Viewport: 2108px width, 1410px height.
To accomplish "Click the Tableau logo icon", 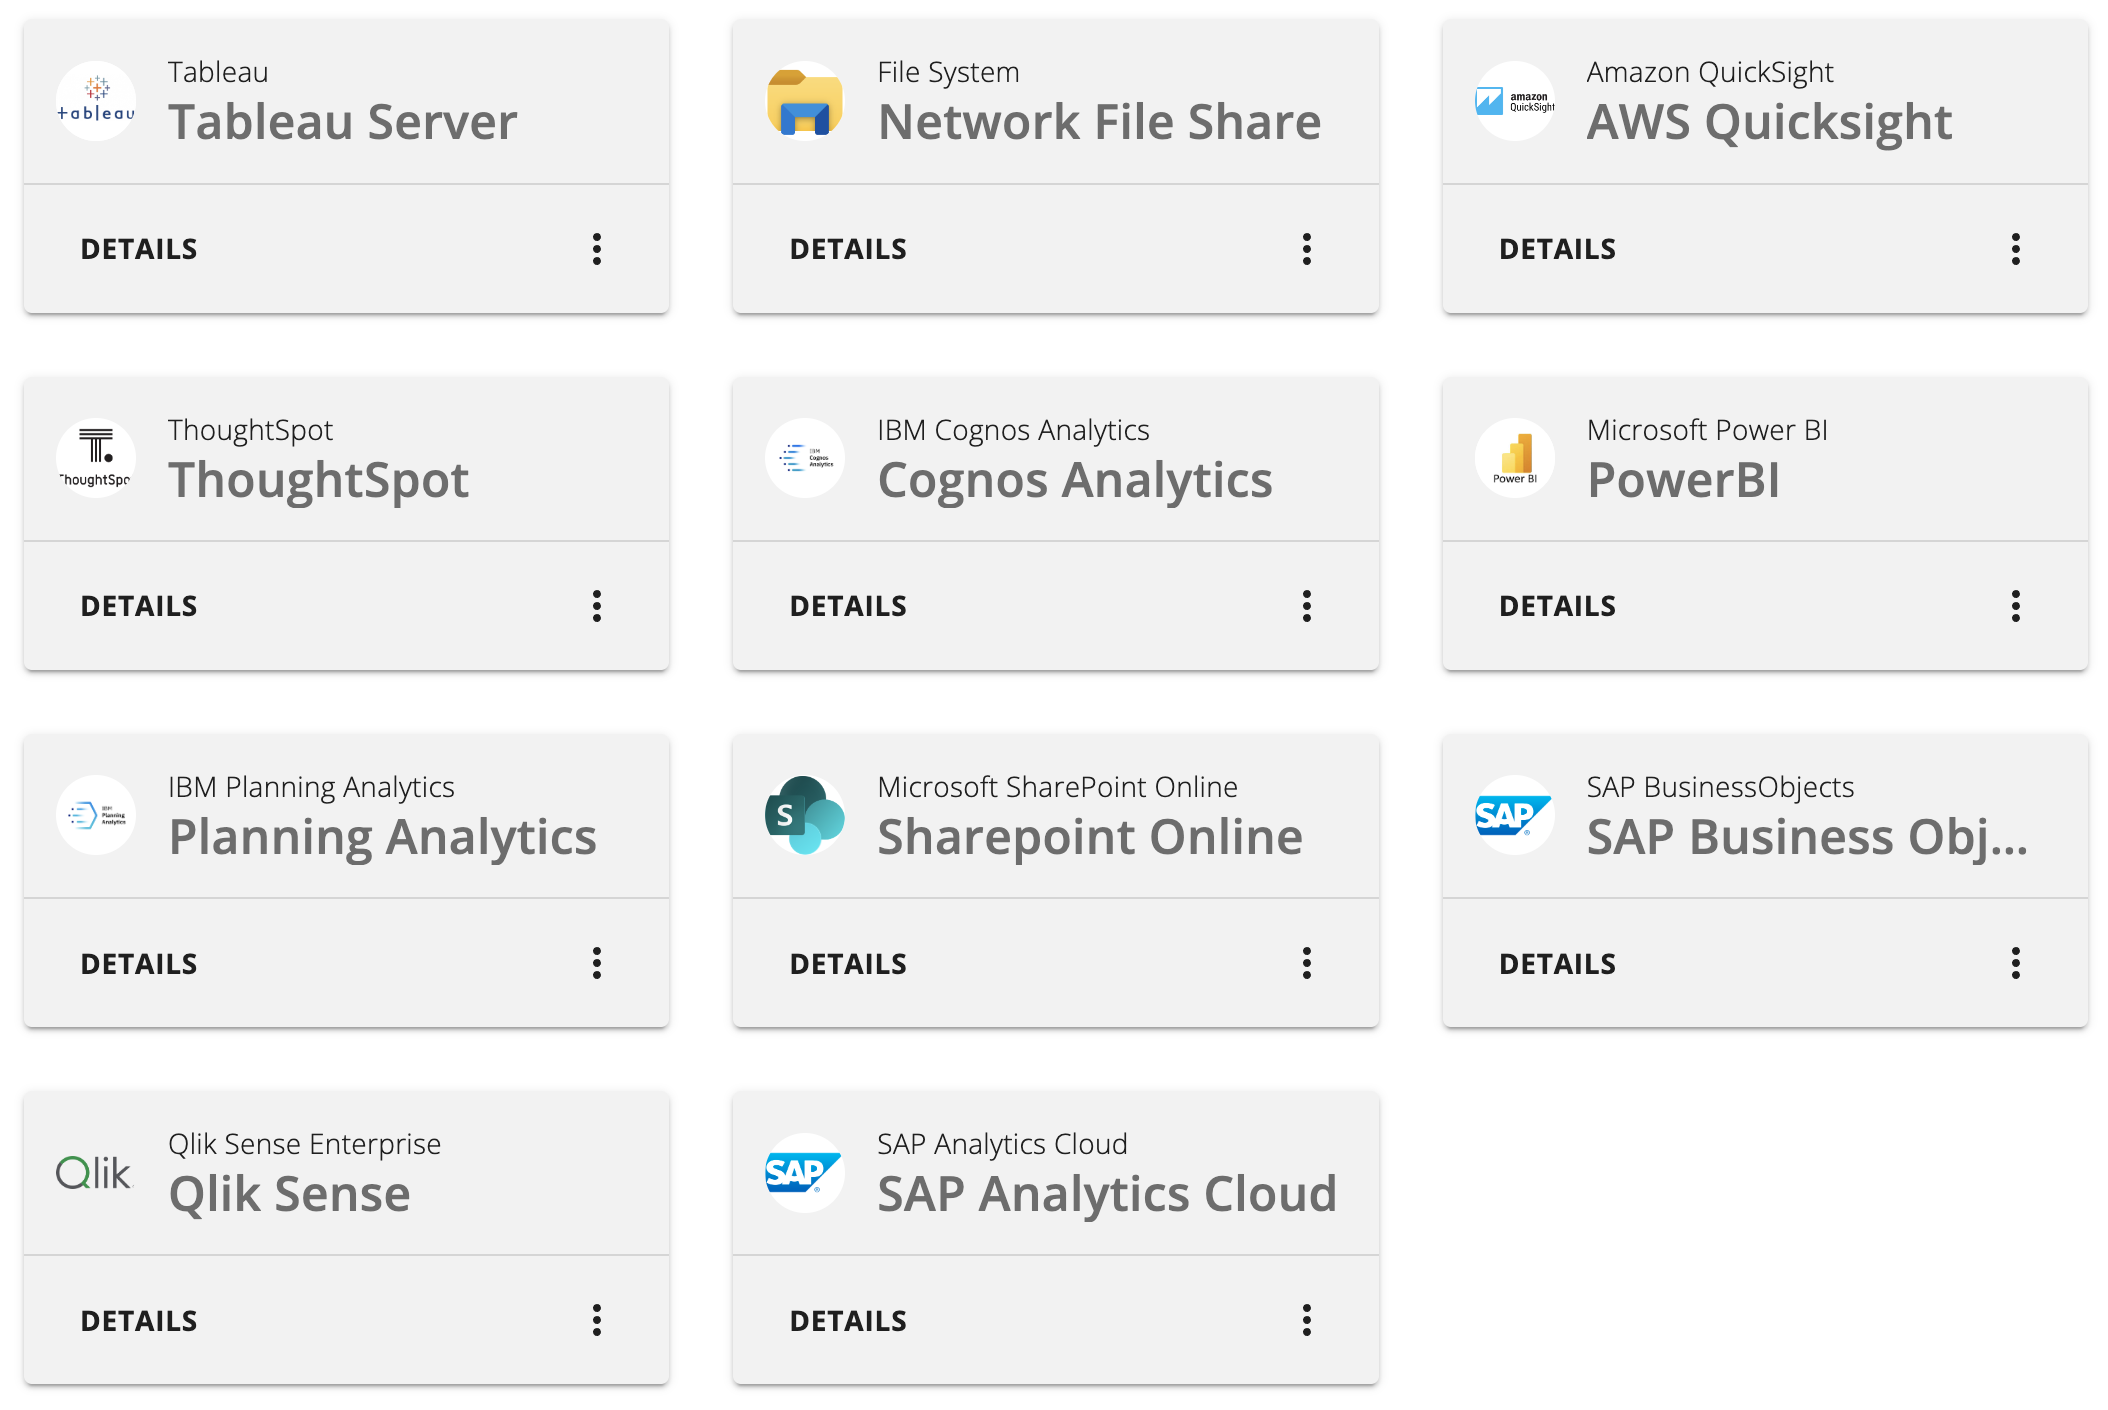I will [96, 101].
